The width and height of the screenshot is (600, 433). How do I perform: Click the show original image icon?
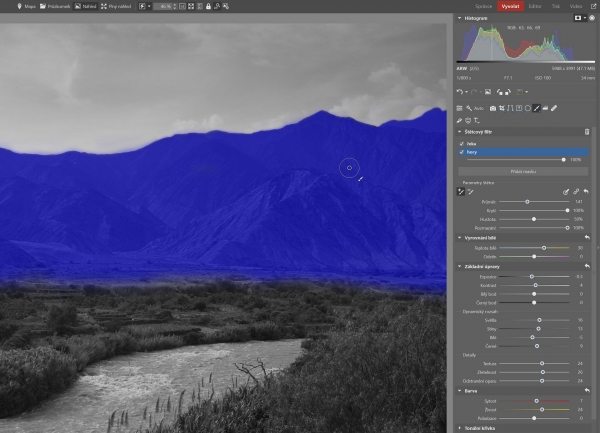(x=488, y=92)
